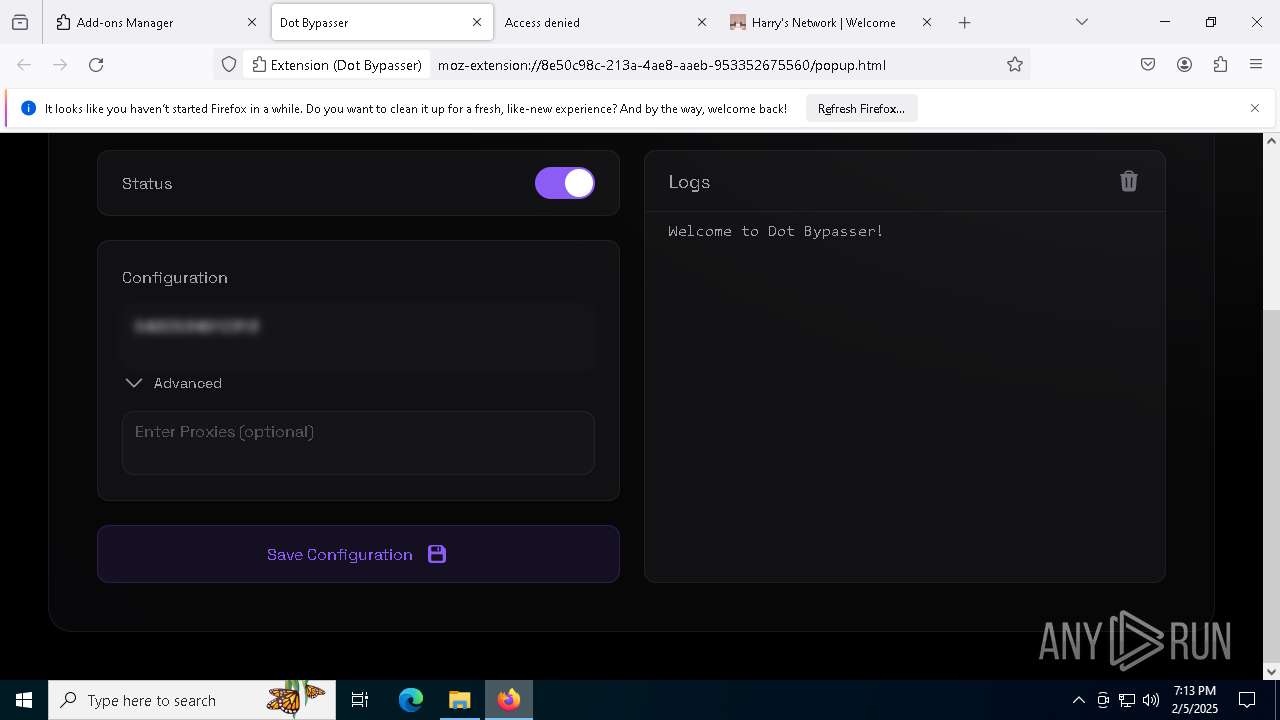Open the Extensions puzzle icon

[1220, 65]
